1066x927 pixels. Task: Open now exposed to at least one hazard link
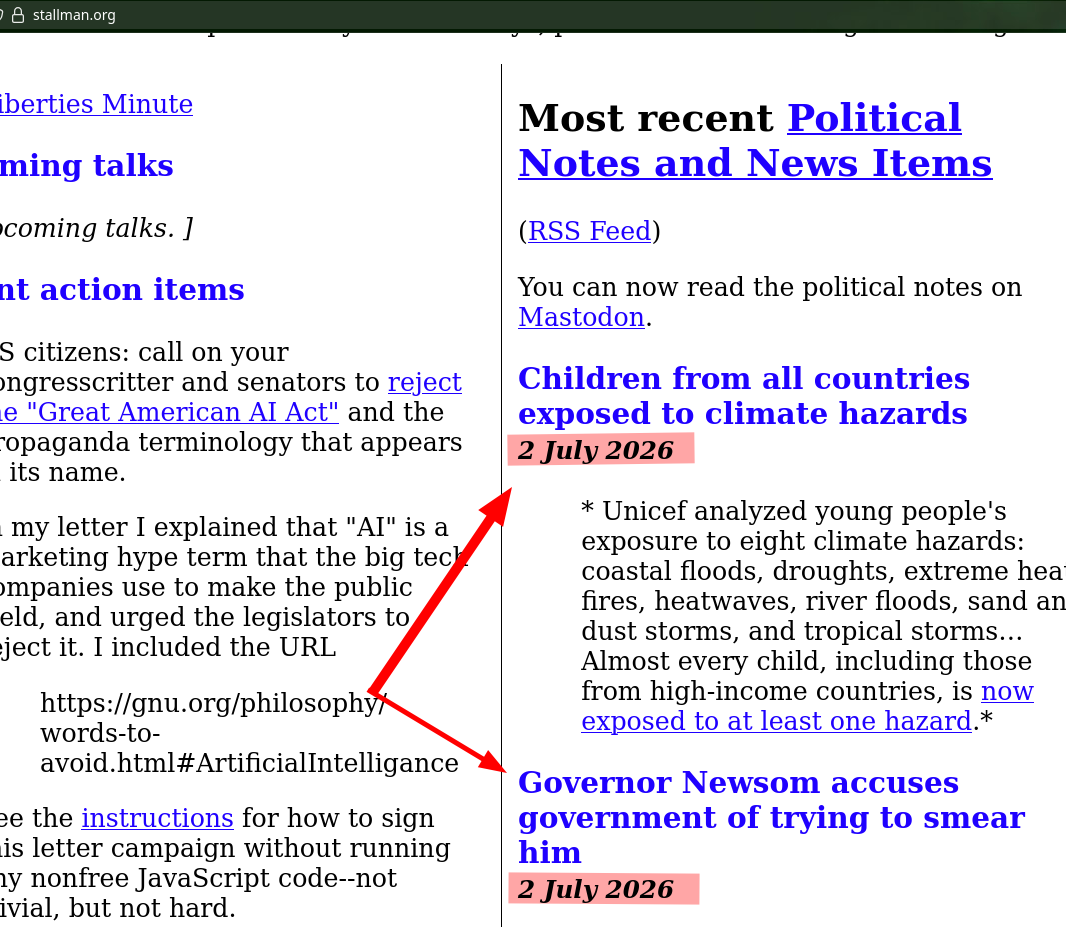pyautogui.click(x=807, y=706)
